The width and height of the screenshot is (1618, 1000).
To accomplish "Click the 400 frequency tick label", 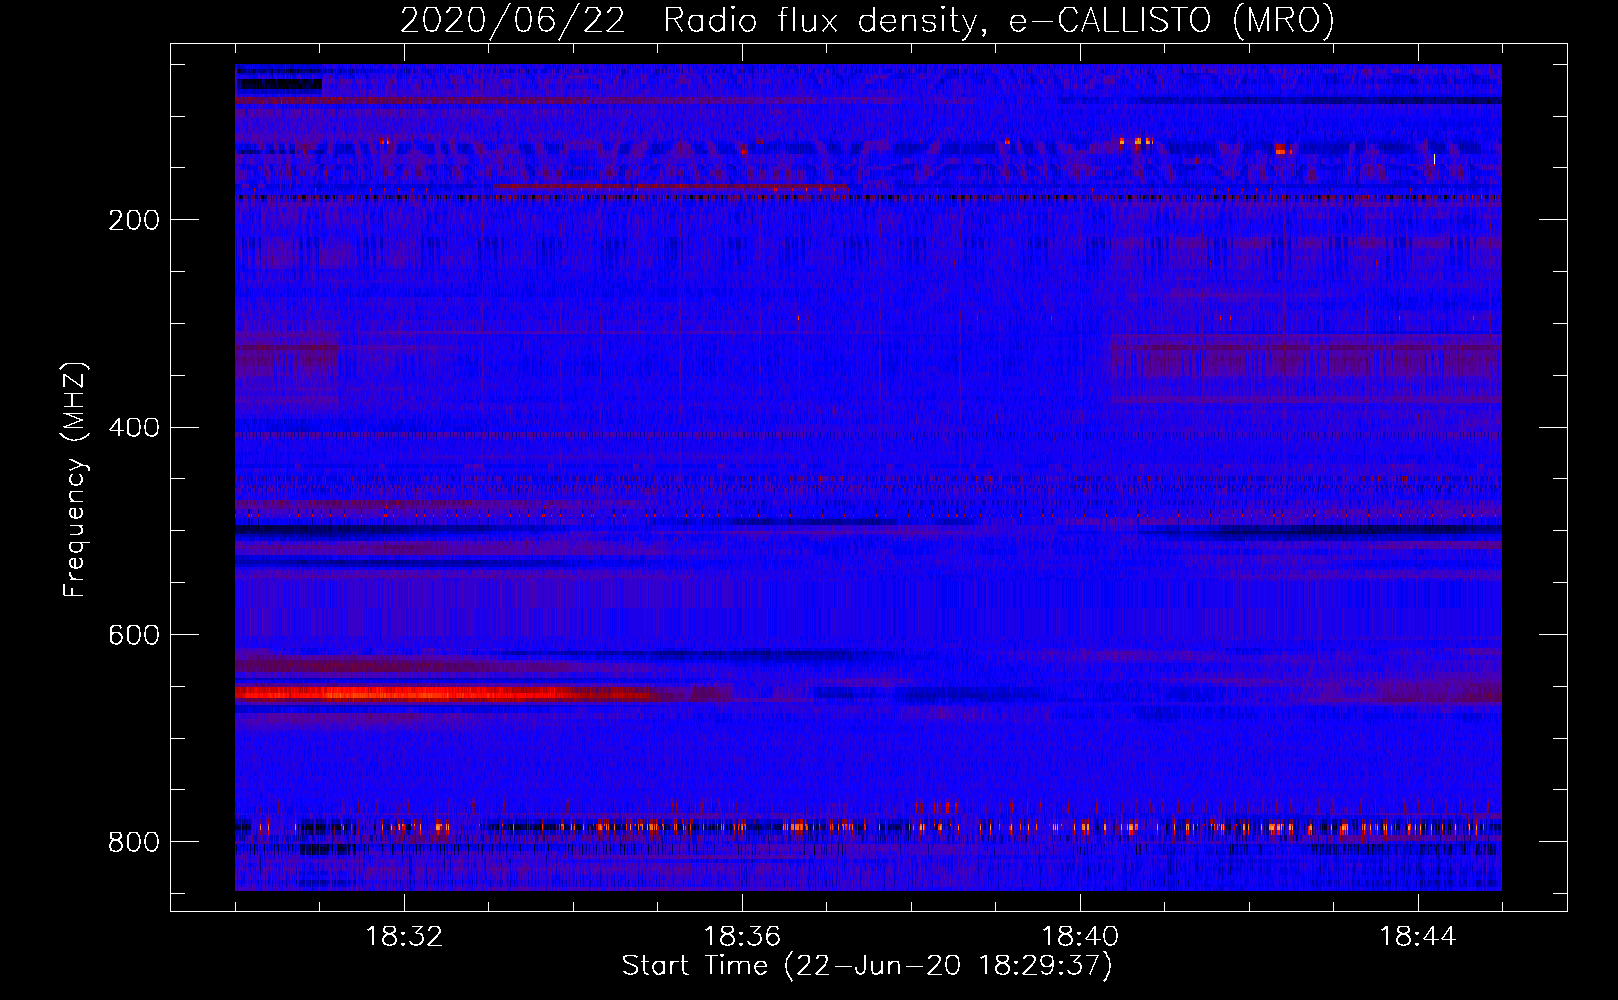I will tap(134, 429).
